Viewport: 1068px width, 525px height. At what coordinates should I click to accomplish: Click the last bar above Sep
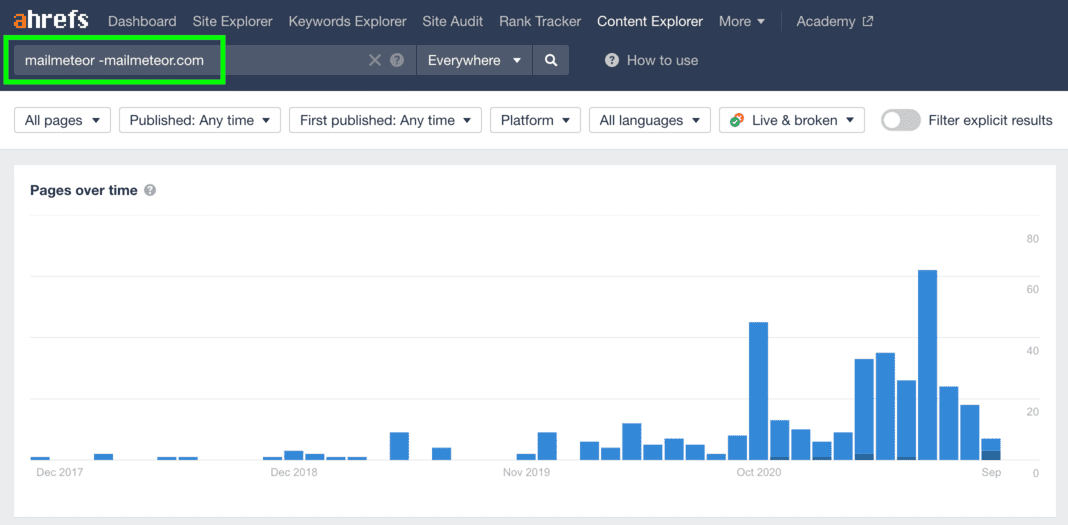(x=991, y=449)
